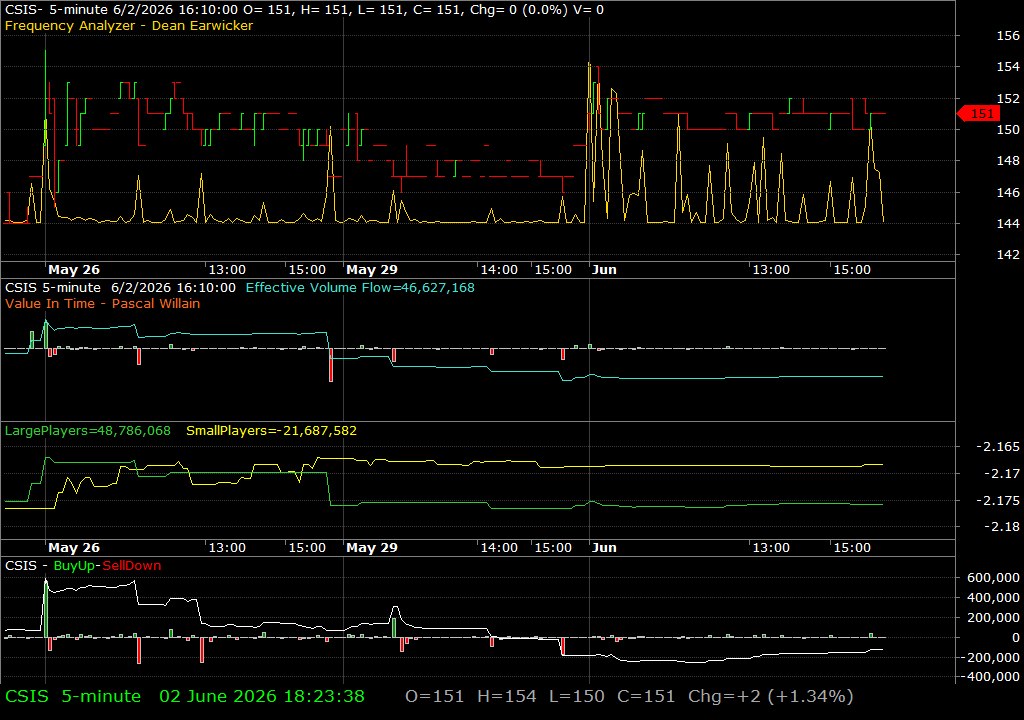Image resolution: width=1024 pixels, height=720 pixels.
Task: Click the 400,000 level on the BuyUp-SellDown axis
Action: point(993,598)
